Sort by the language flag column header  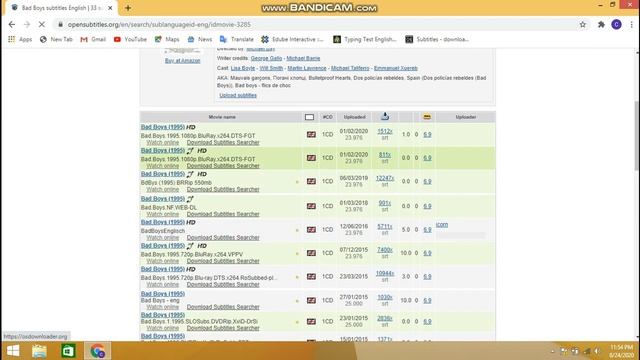tap(309, 117)
